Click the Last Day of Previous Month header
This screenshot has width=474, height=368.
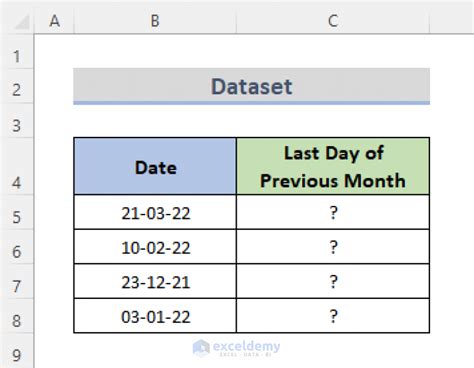click(333, 166)
